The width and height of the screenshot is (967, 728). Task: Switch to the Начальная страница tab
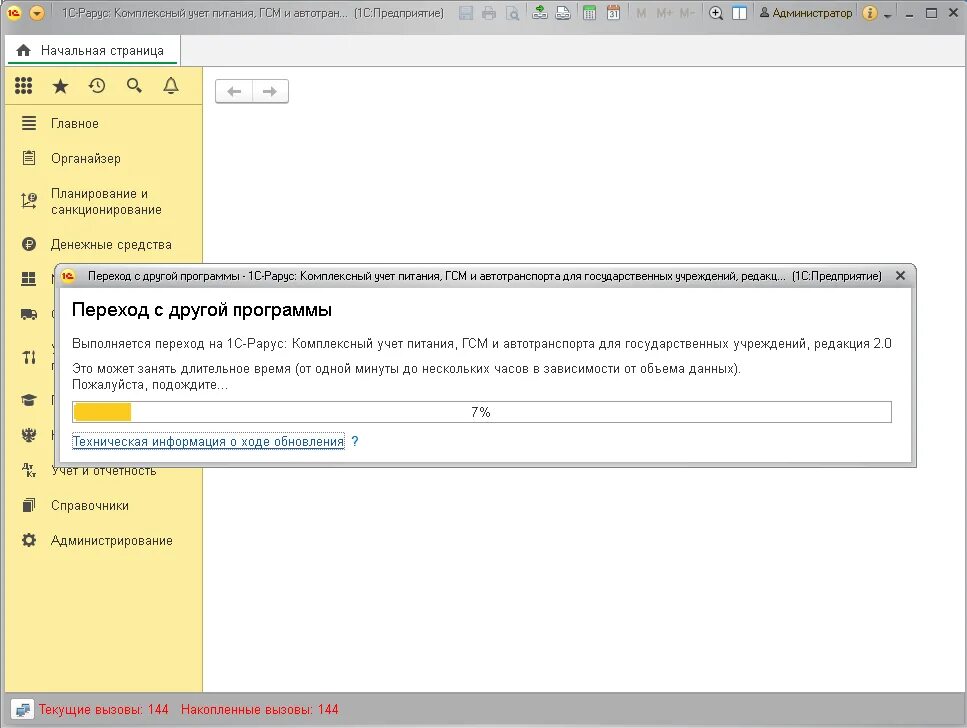coord(92,51)
